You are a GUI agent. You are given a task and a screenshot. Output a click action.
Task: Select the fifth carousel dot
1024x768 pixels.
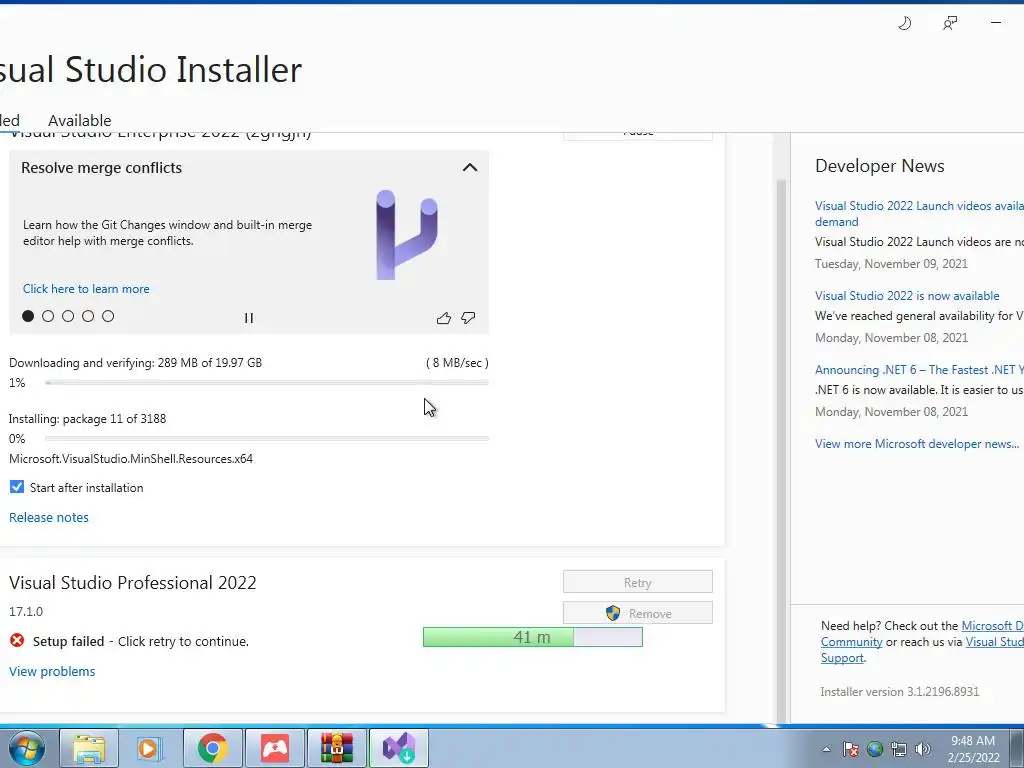[x=108, y=316]
